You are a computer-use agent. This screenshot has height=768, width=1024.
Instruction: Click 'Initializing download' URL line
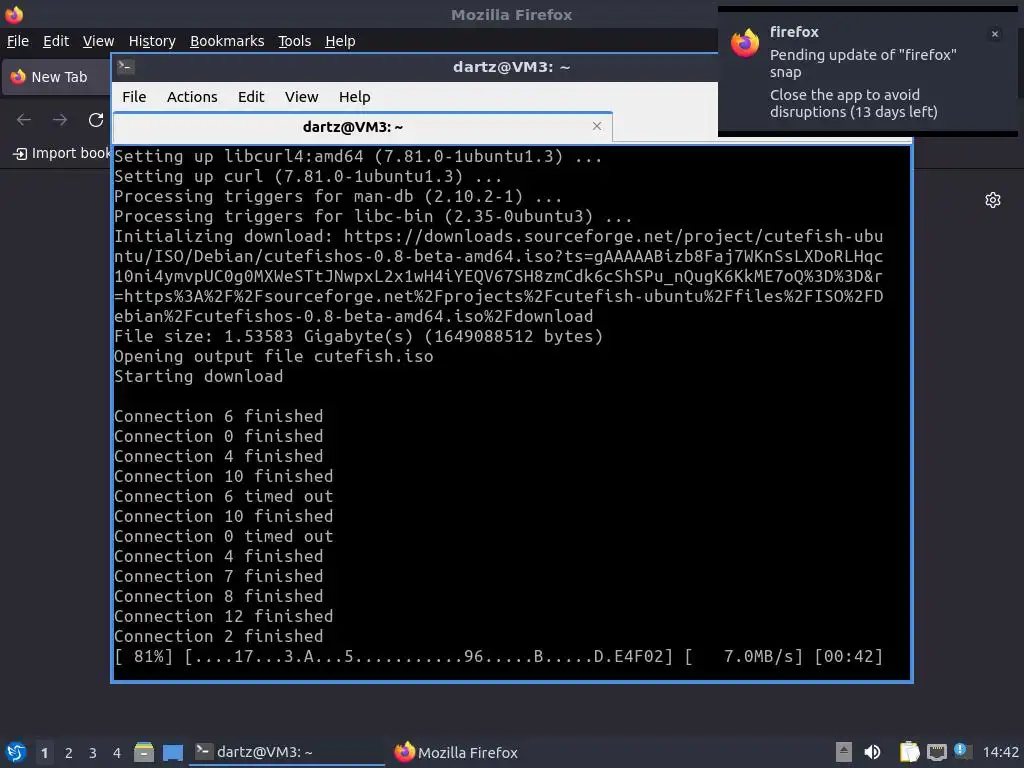[x=498, y=276]
